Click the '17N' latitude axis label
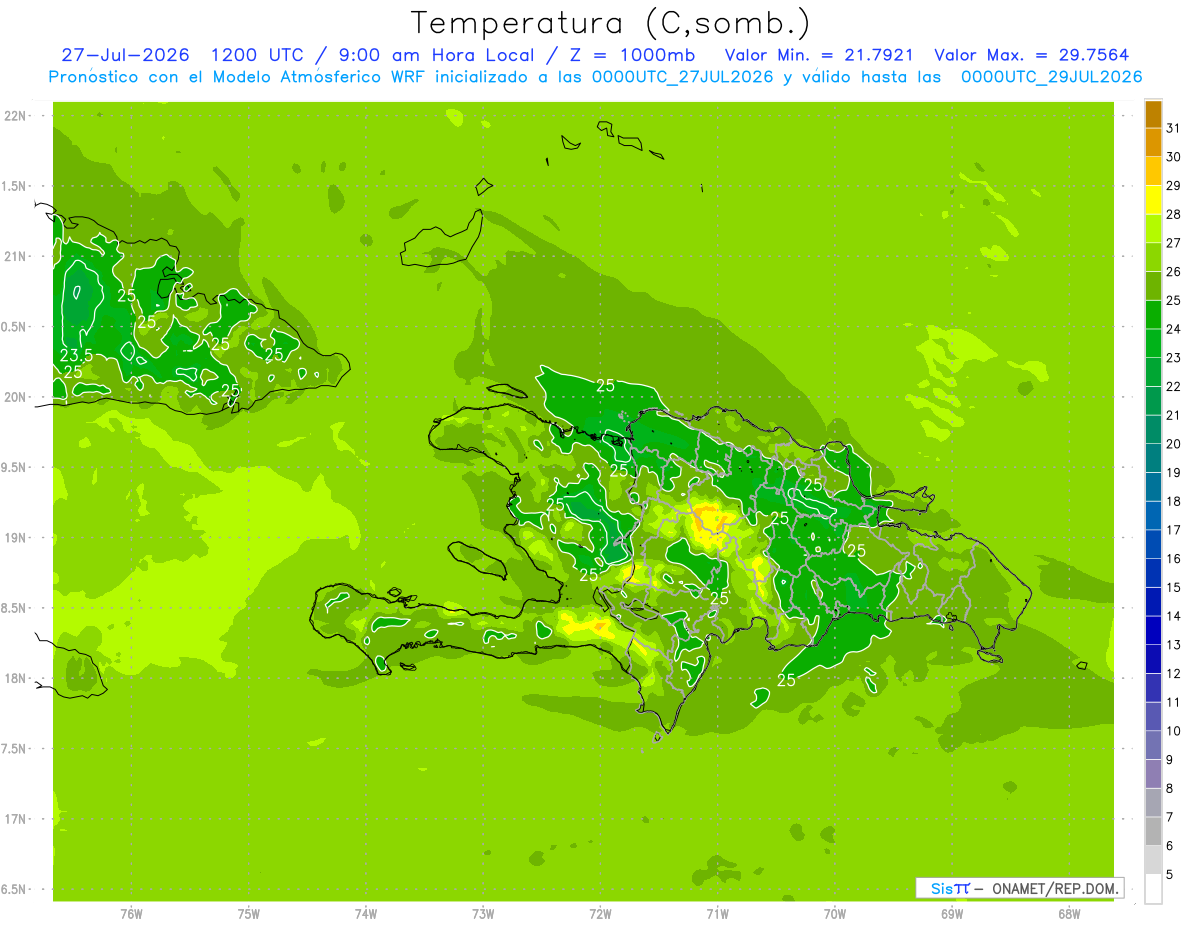 16,819
